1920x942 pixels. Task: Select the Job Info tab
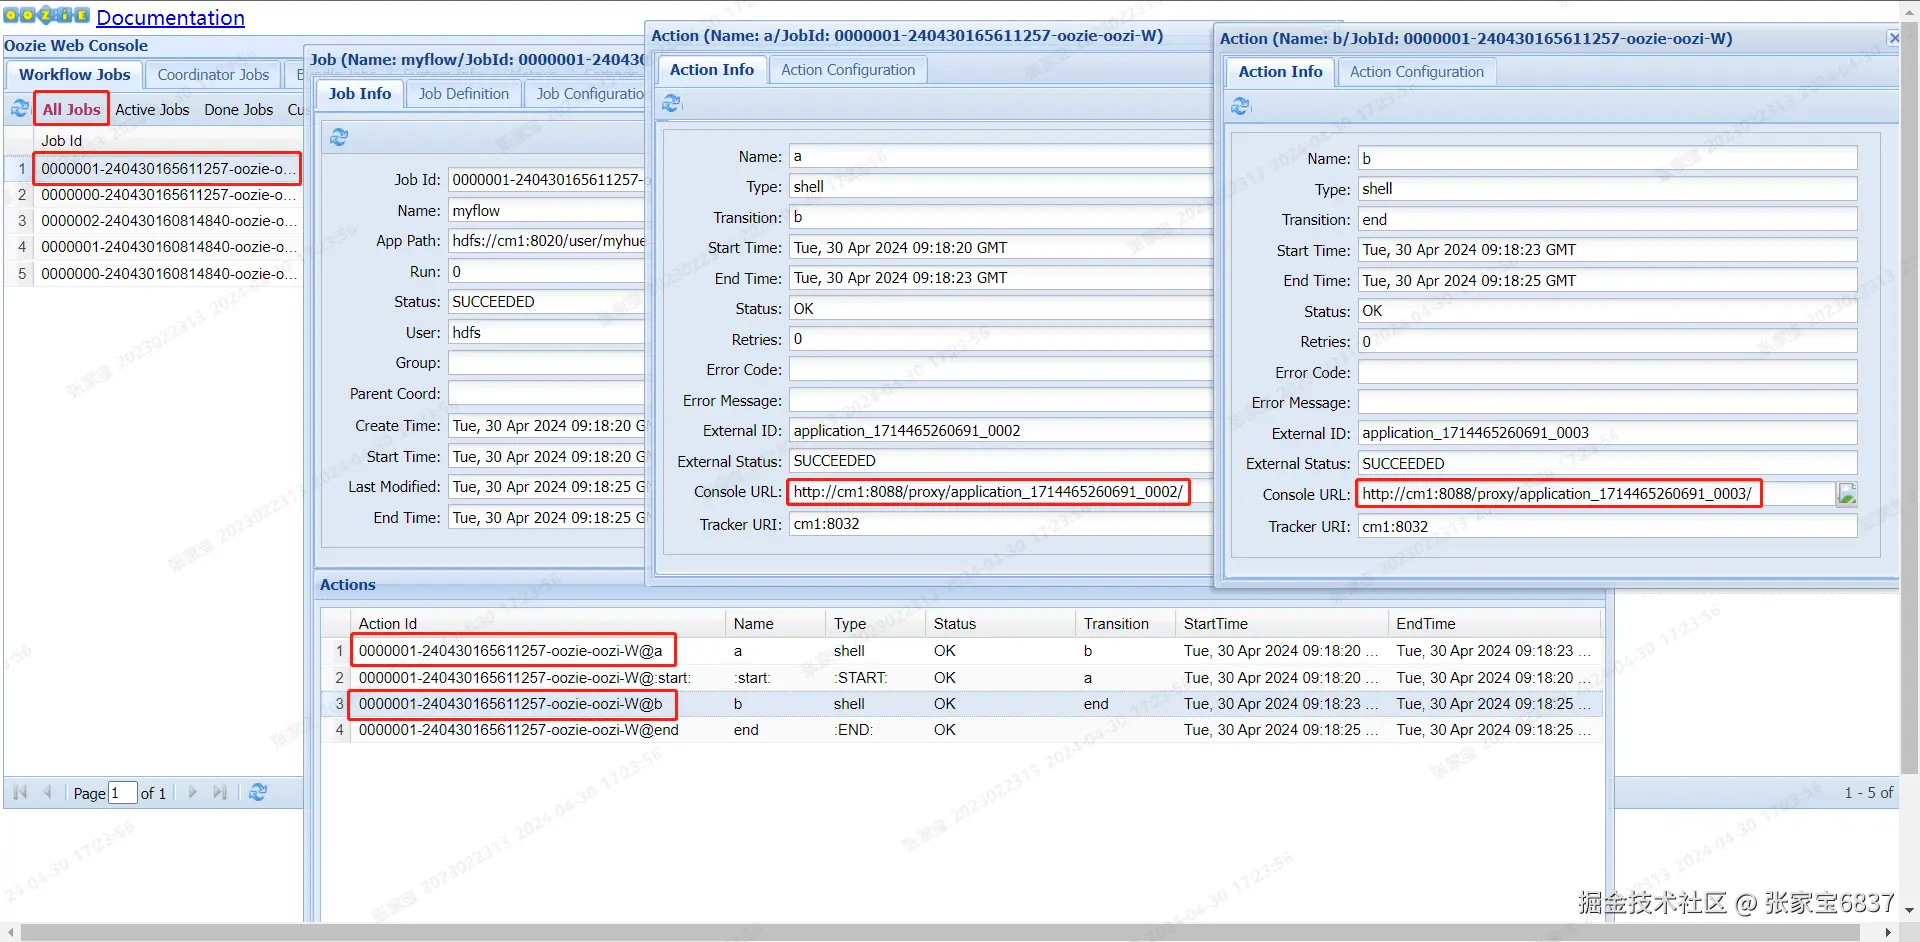tap(360, 93)
